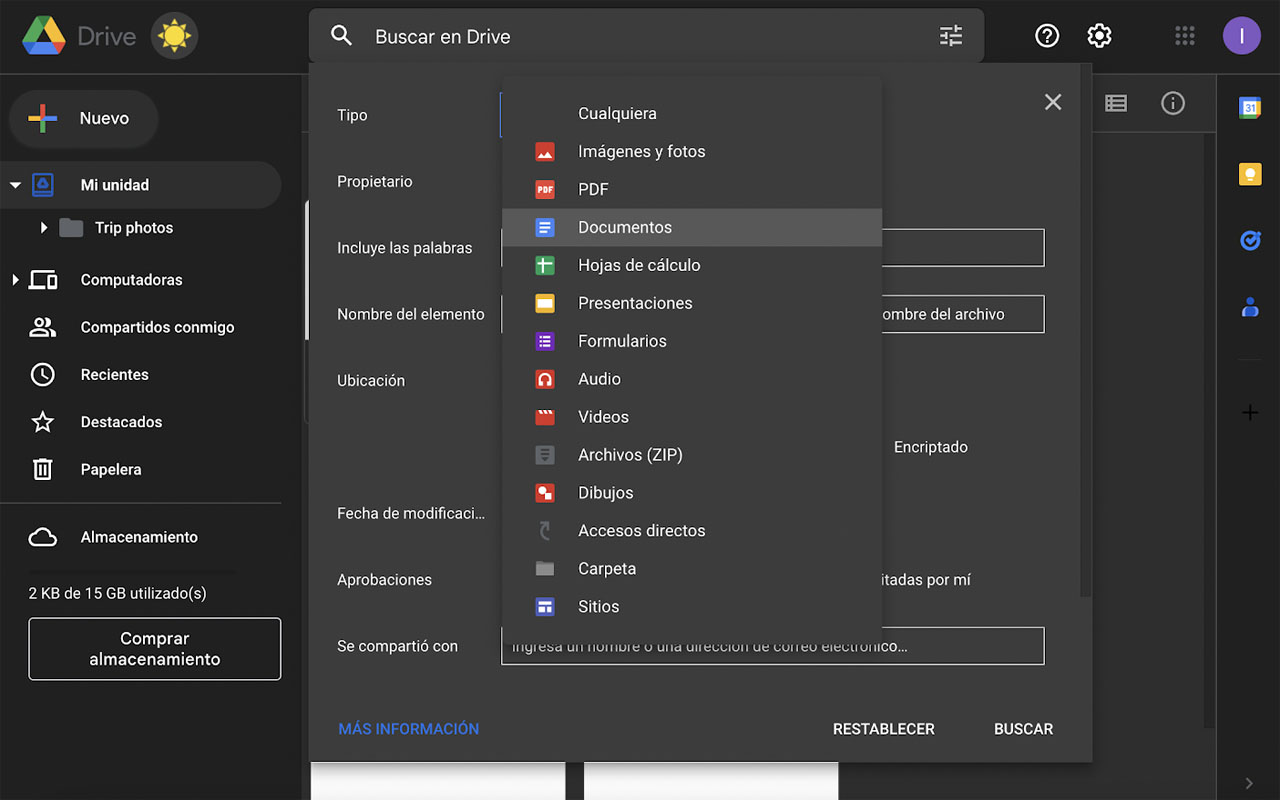Open Google Tasks side panel
Image resolution: width=1280 pixels, height=800 pixels.
coord(1250,240)
